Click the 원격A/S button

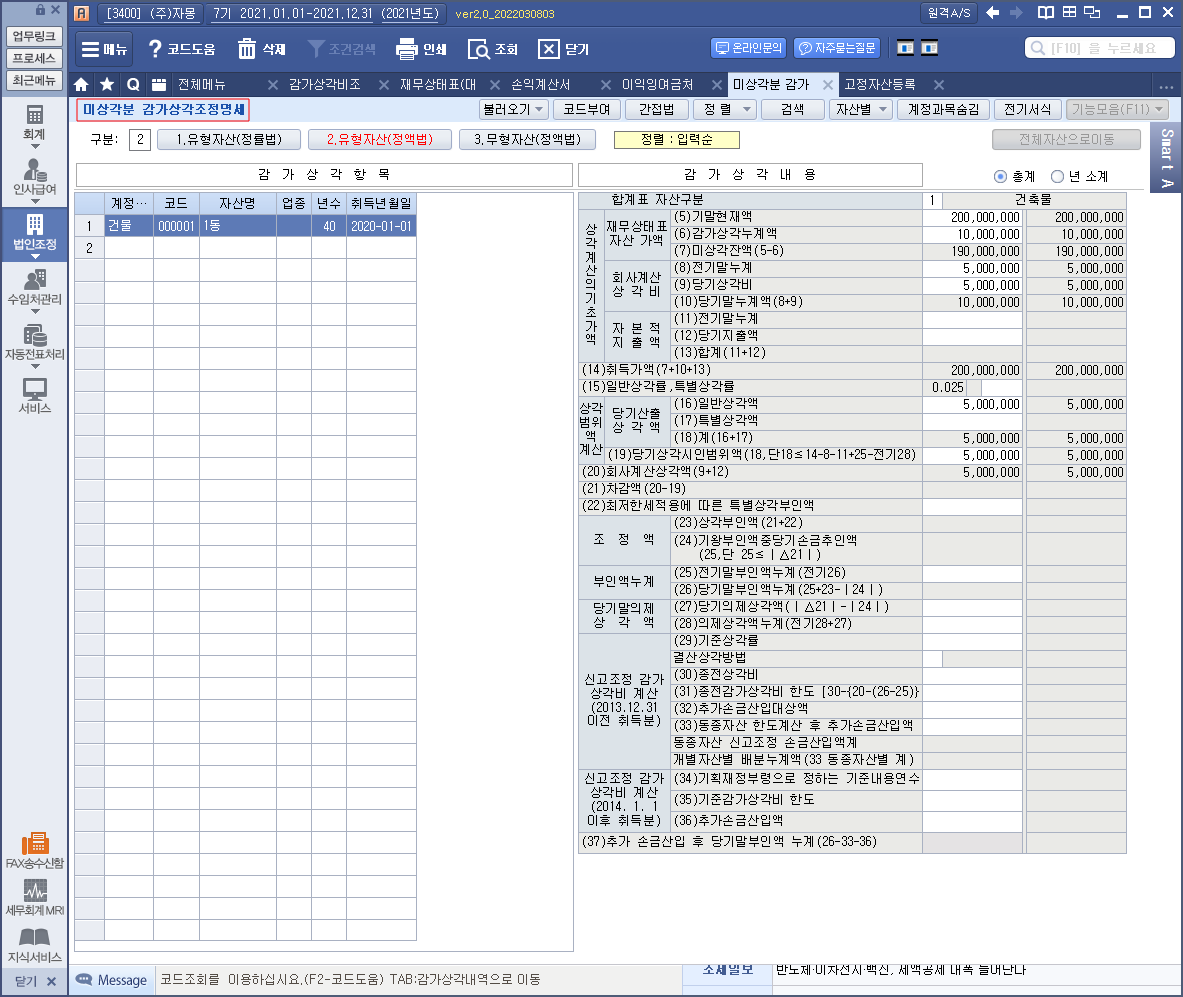click(949, 13)
